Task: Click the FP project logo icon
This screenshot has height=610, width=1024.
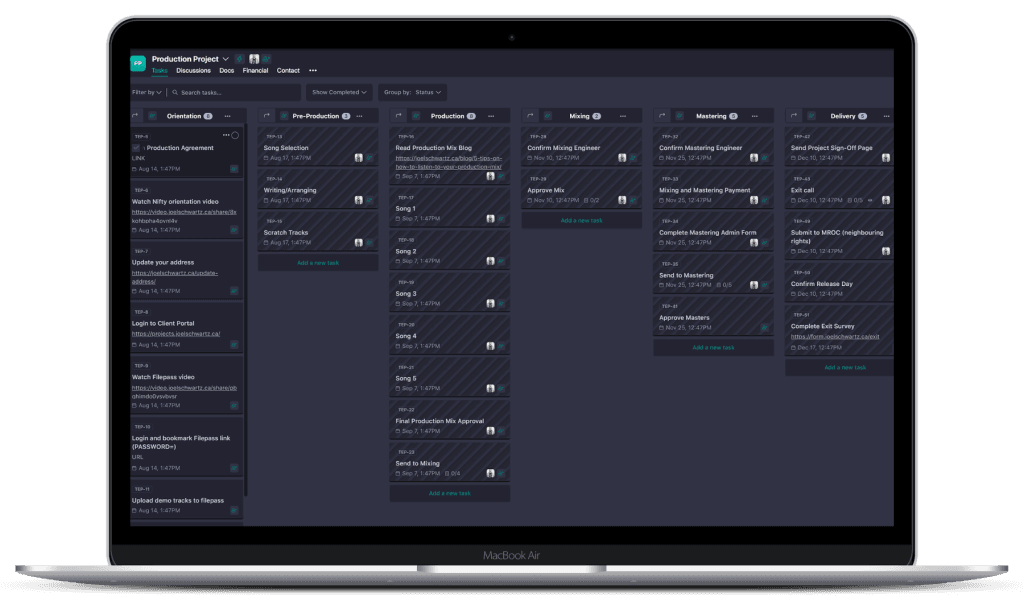Action: [138, 63]
